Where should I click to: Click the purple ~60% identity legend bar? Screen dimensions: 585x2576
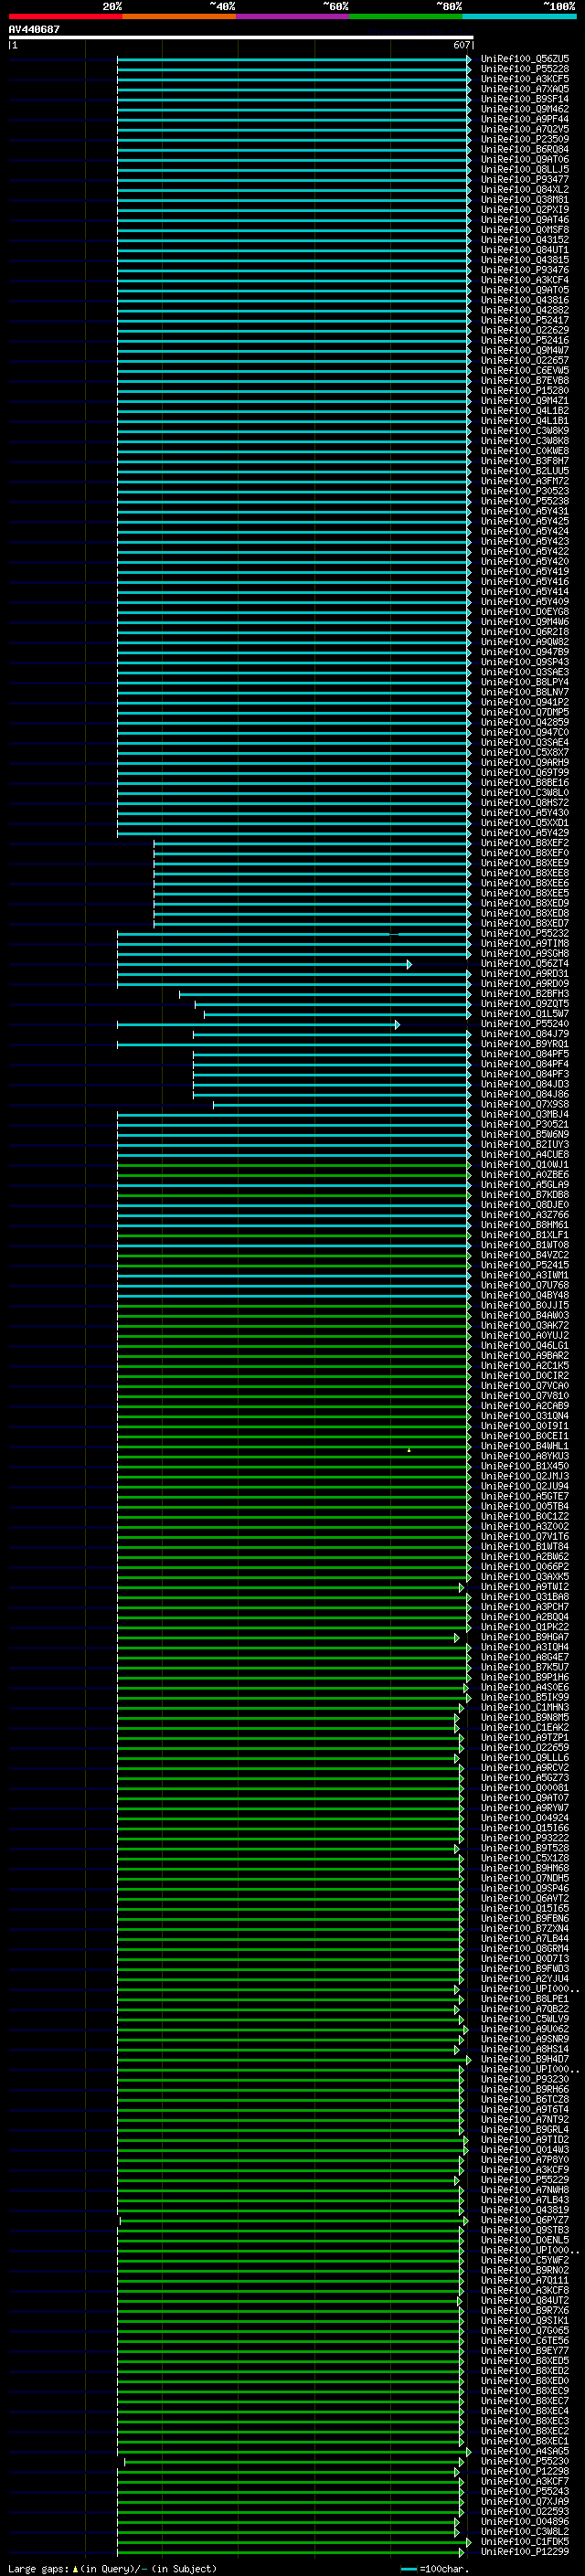pyautogui.click(x=293, y=16)
